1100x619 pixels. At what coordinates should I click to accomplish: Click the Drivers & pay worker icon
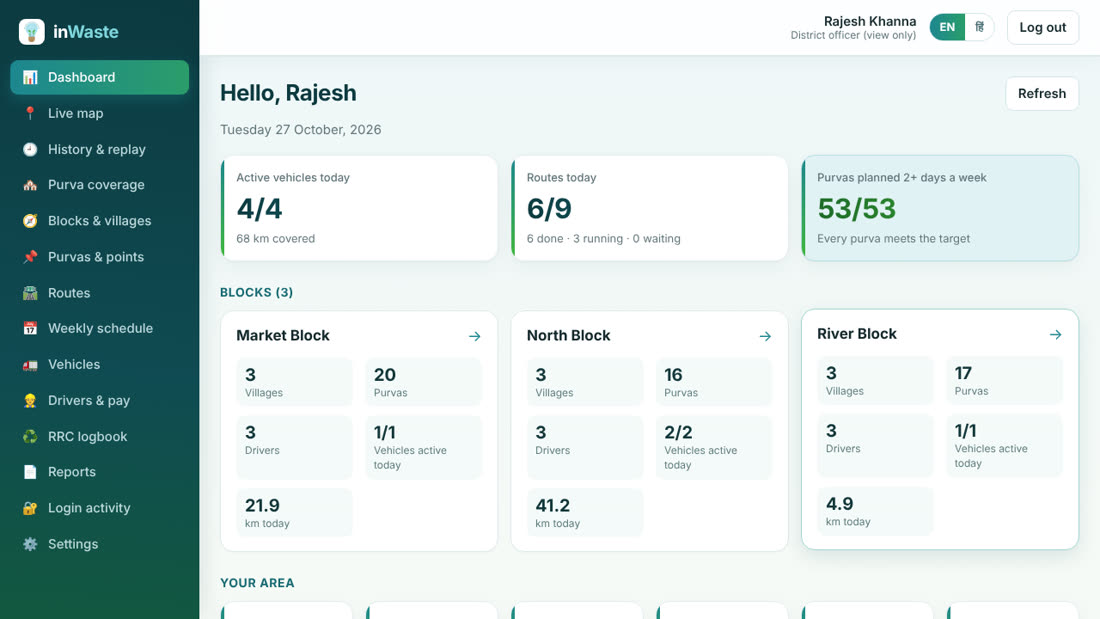pos(29,400)
